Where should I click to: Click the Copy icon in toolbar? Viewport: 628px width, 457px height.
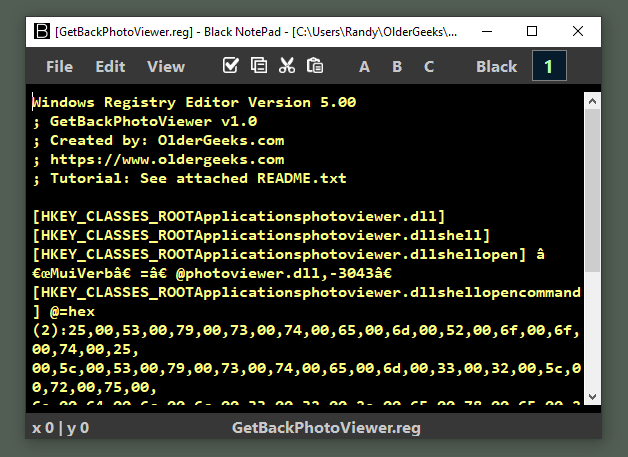259,65
